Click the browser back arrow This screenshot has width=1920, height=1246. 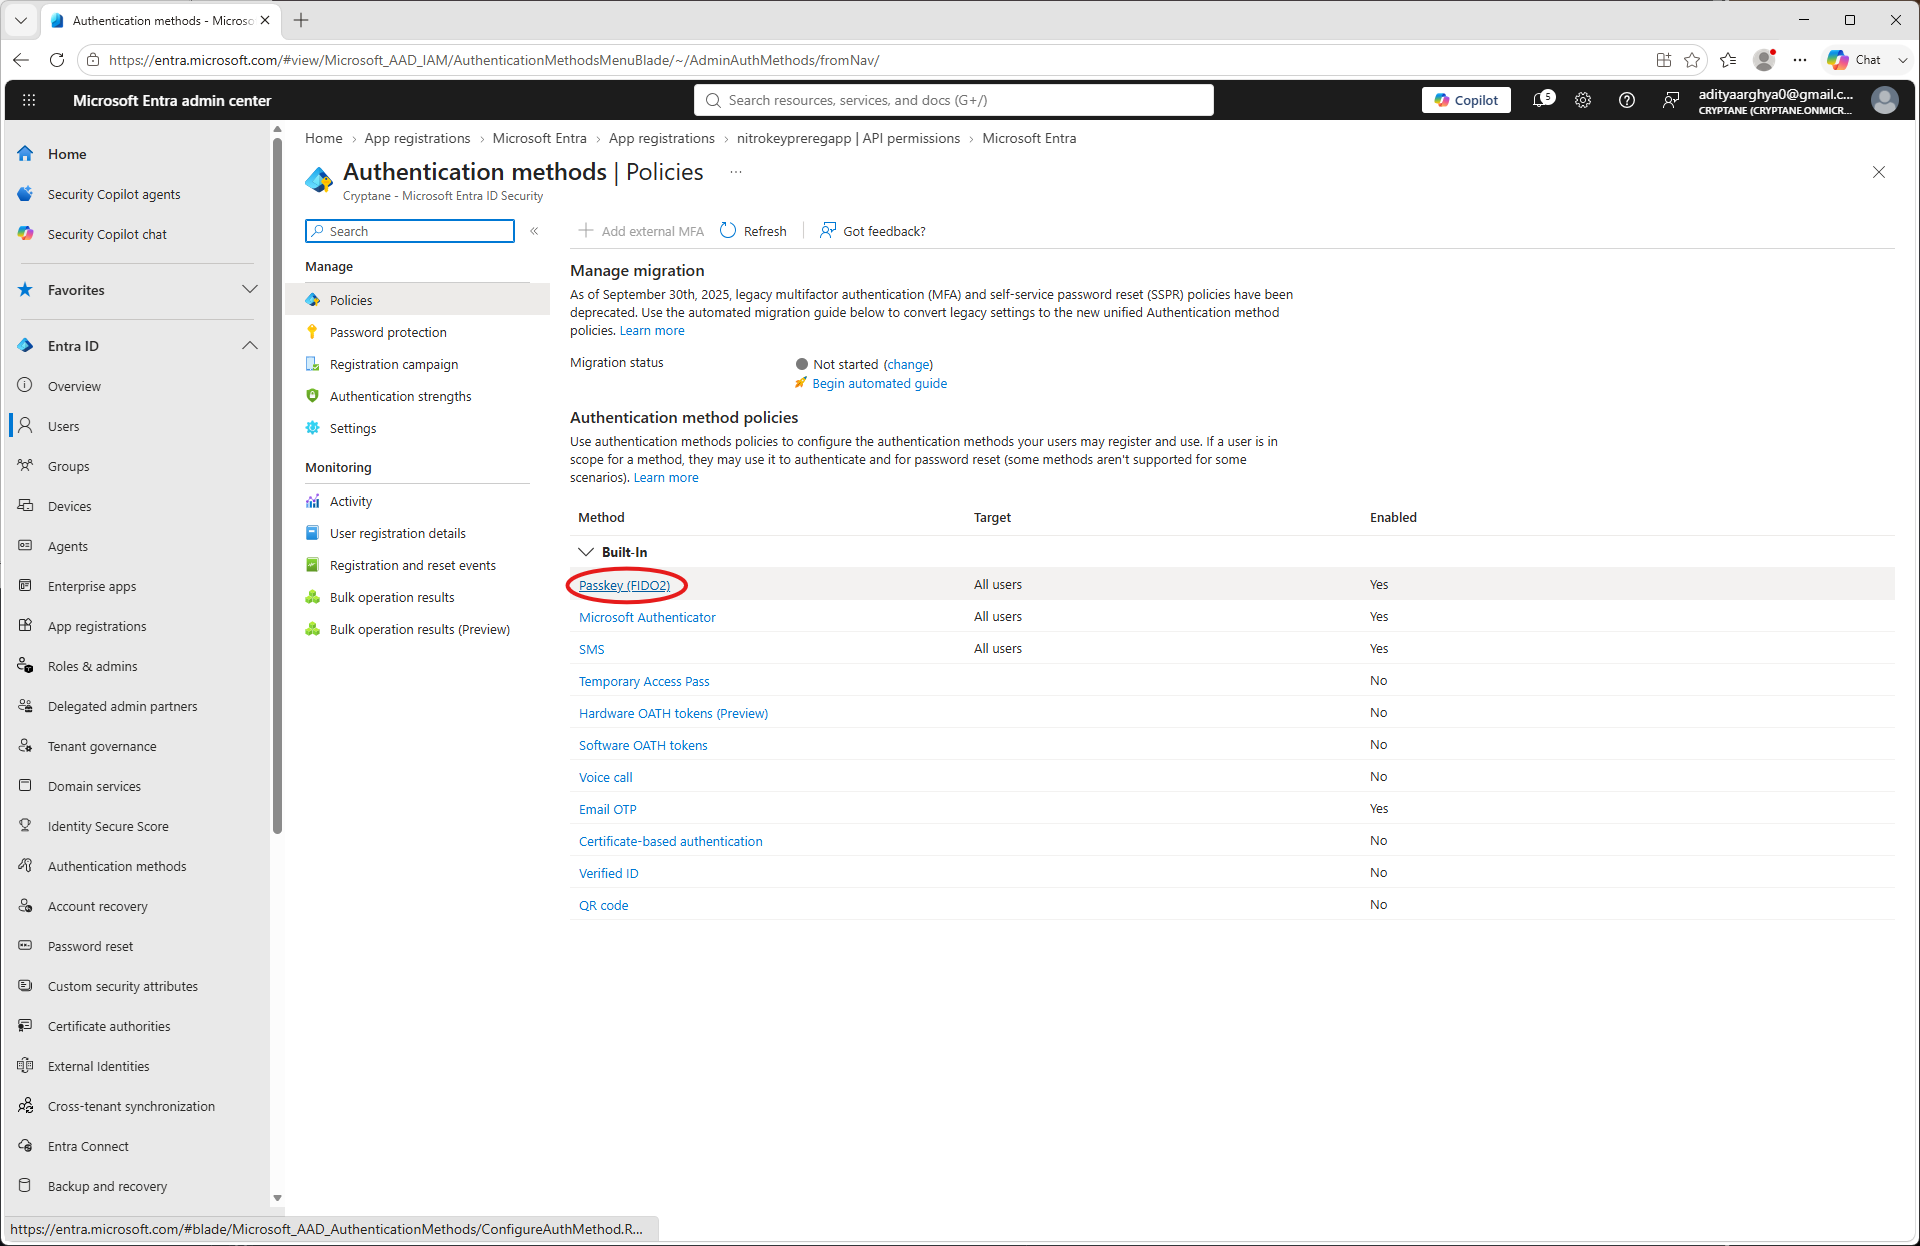click(21, 60)
